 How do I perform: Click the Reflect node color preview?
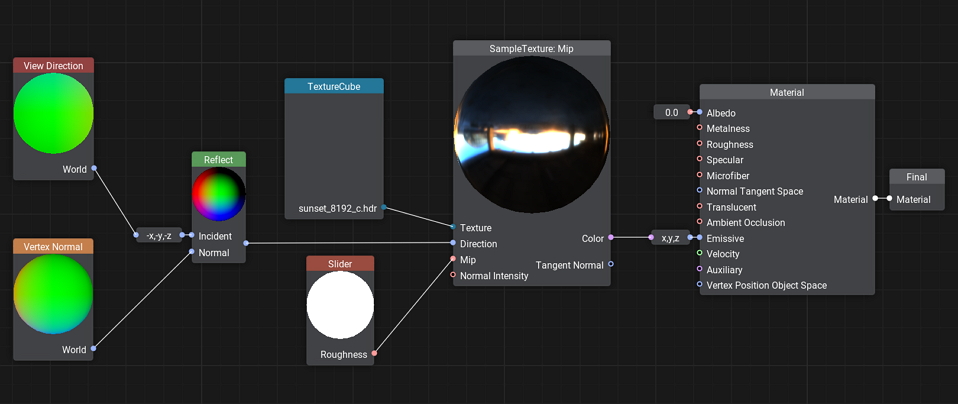219,194
